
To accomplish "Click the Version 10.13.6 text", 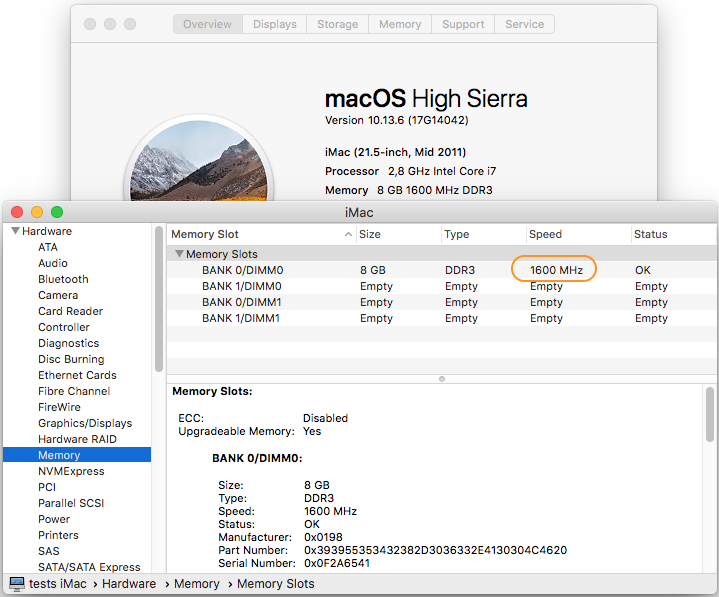I will (x=397, y=120).
